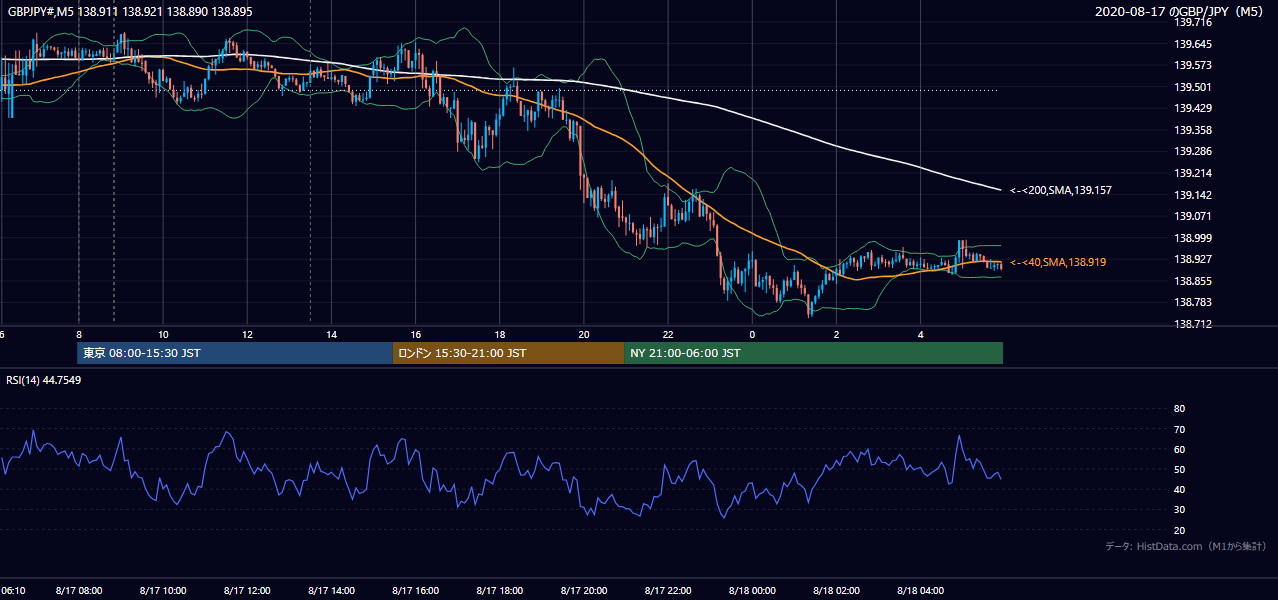Click the 8/17 16:00 time axis label
This screenshot has height=600, width=1278.
(x=415, y=591)
